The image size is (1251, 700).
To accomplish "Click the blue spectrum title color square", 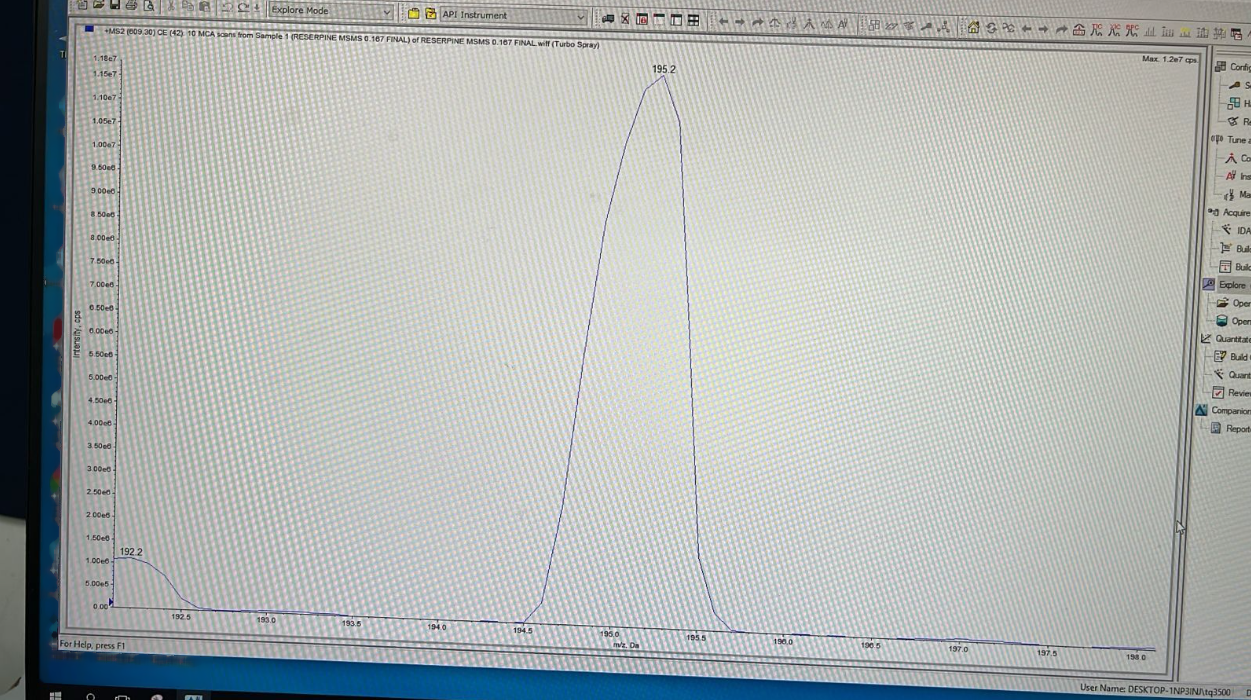I will [89, 29].
